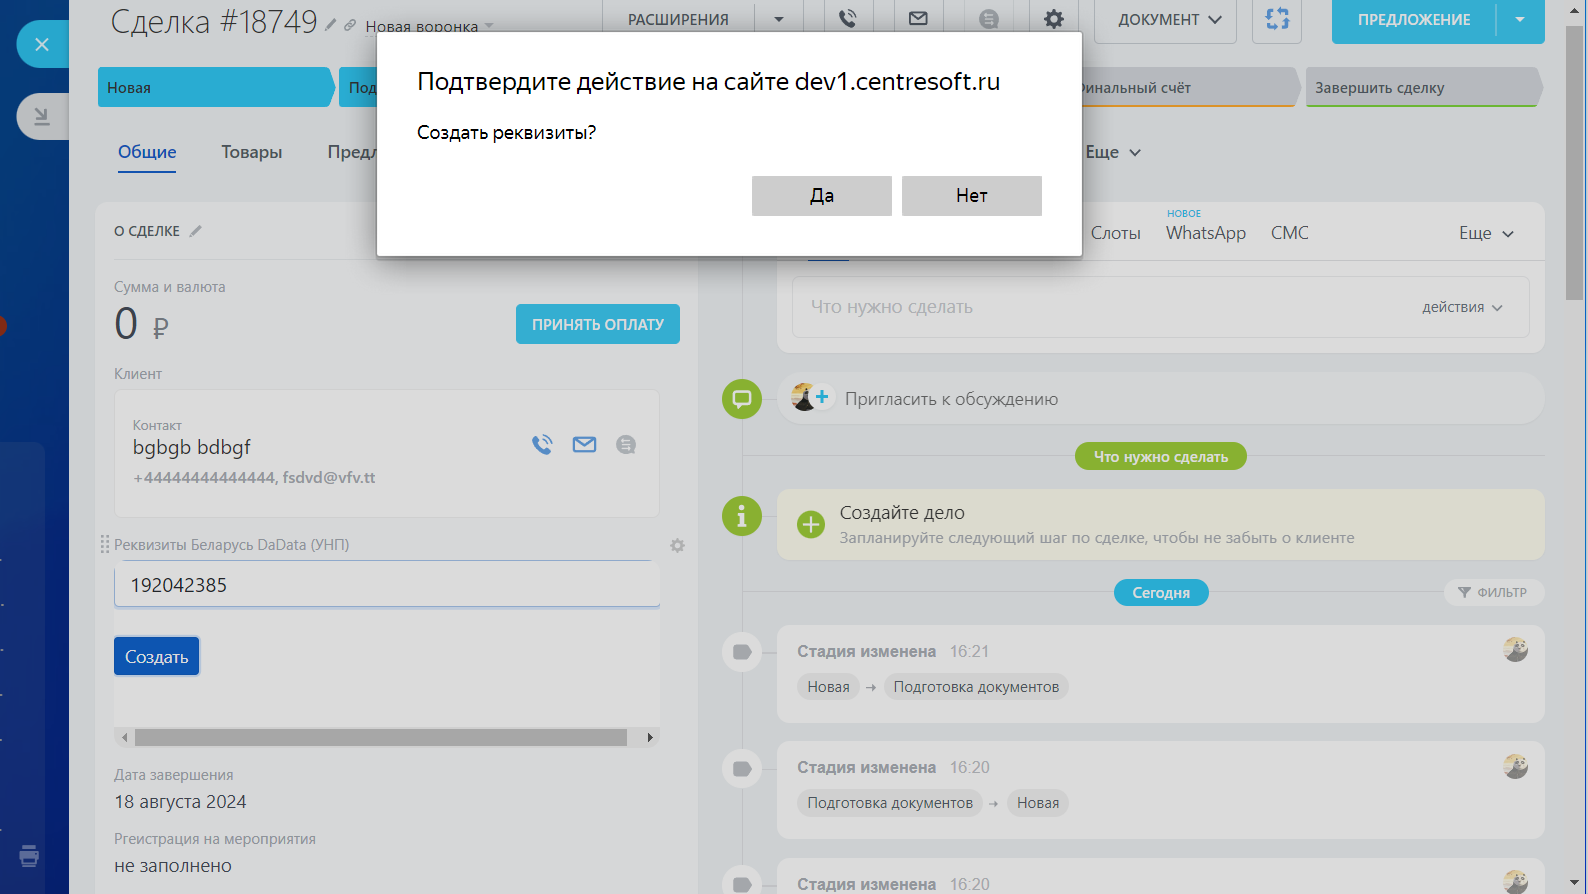1588x894 pixels.
Task: Select the Новая stage in the pipeline bar
Action: 215,87
